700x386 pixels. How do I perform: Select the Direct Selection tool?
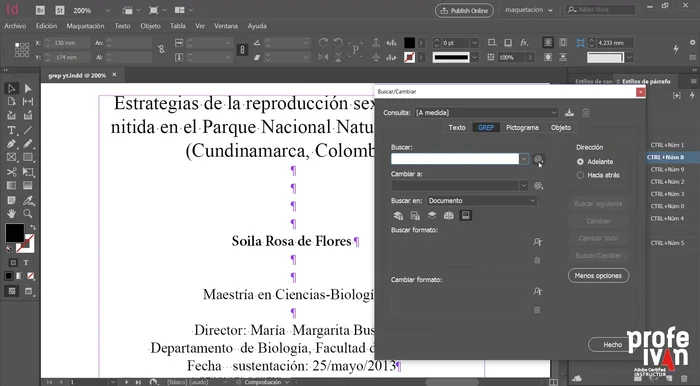click(28, 88)
